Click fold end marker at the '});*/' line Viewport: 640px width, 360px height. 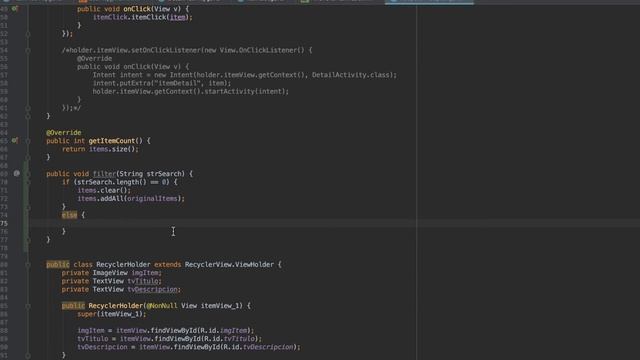click(x=28, y=108)
